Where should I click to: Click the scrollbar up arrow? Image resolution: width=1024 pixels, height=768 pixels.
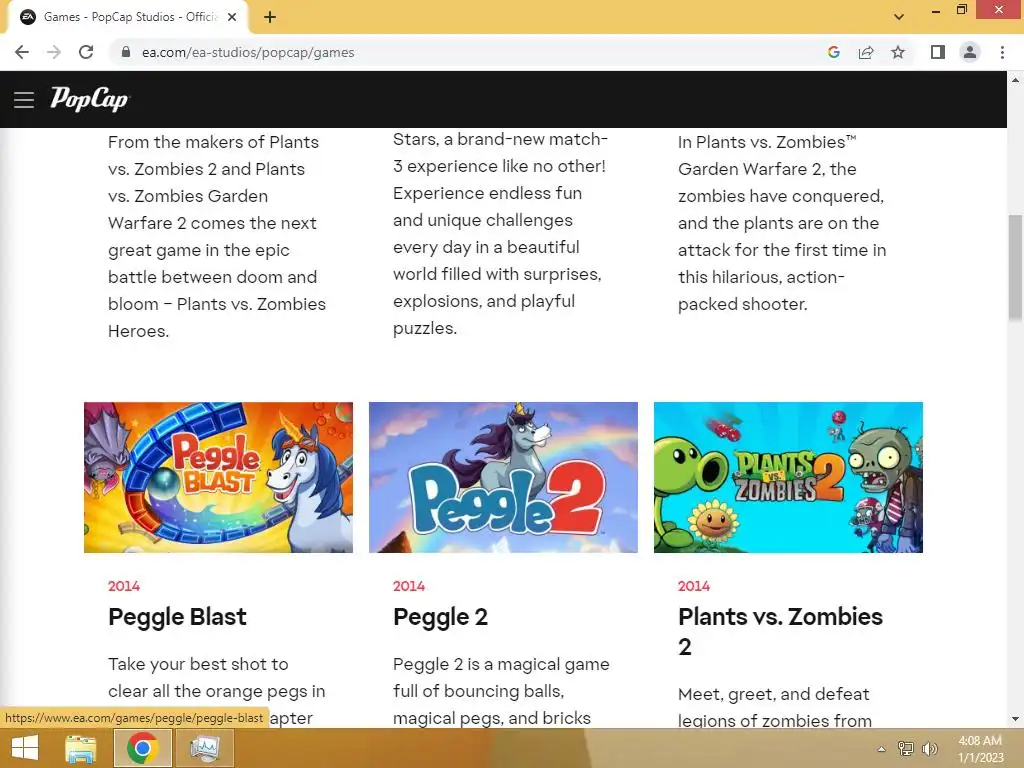[1015, 80]
